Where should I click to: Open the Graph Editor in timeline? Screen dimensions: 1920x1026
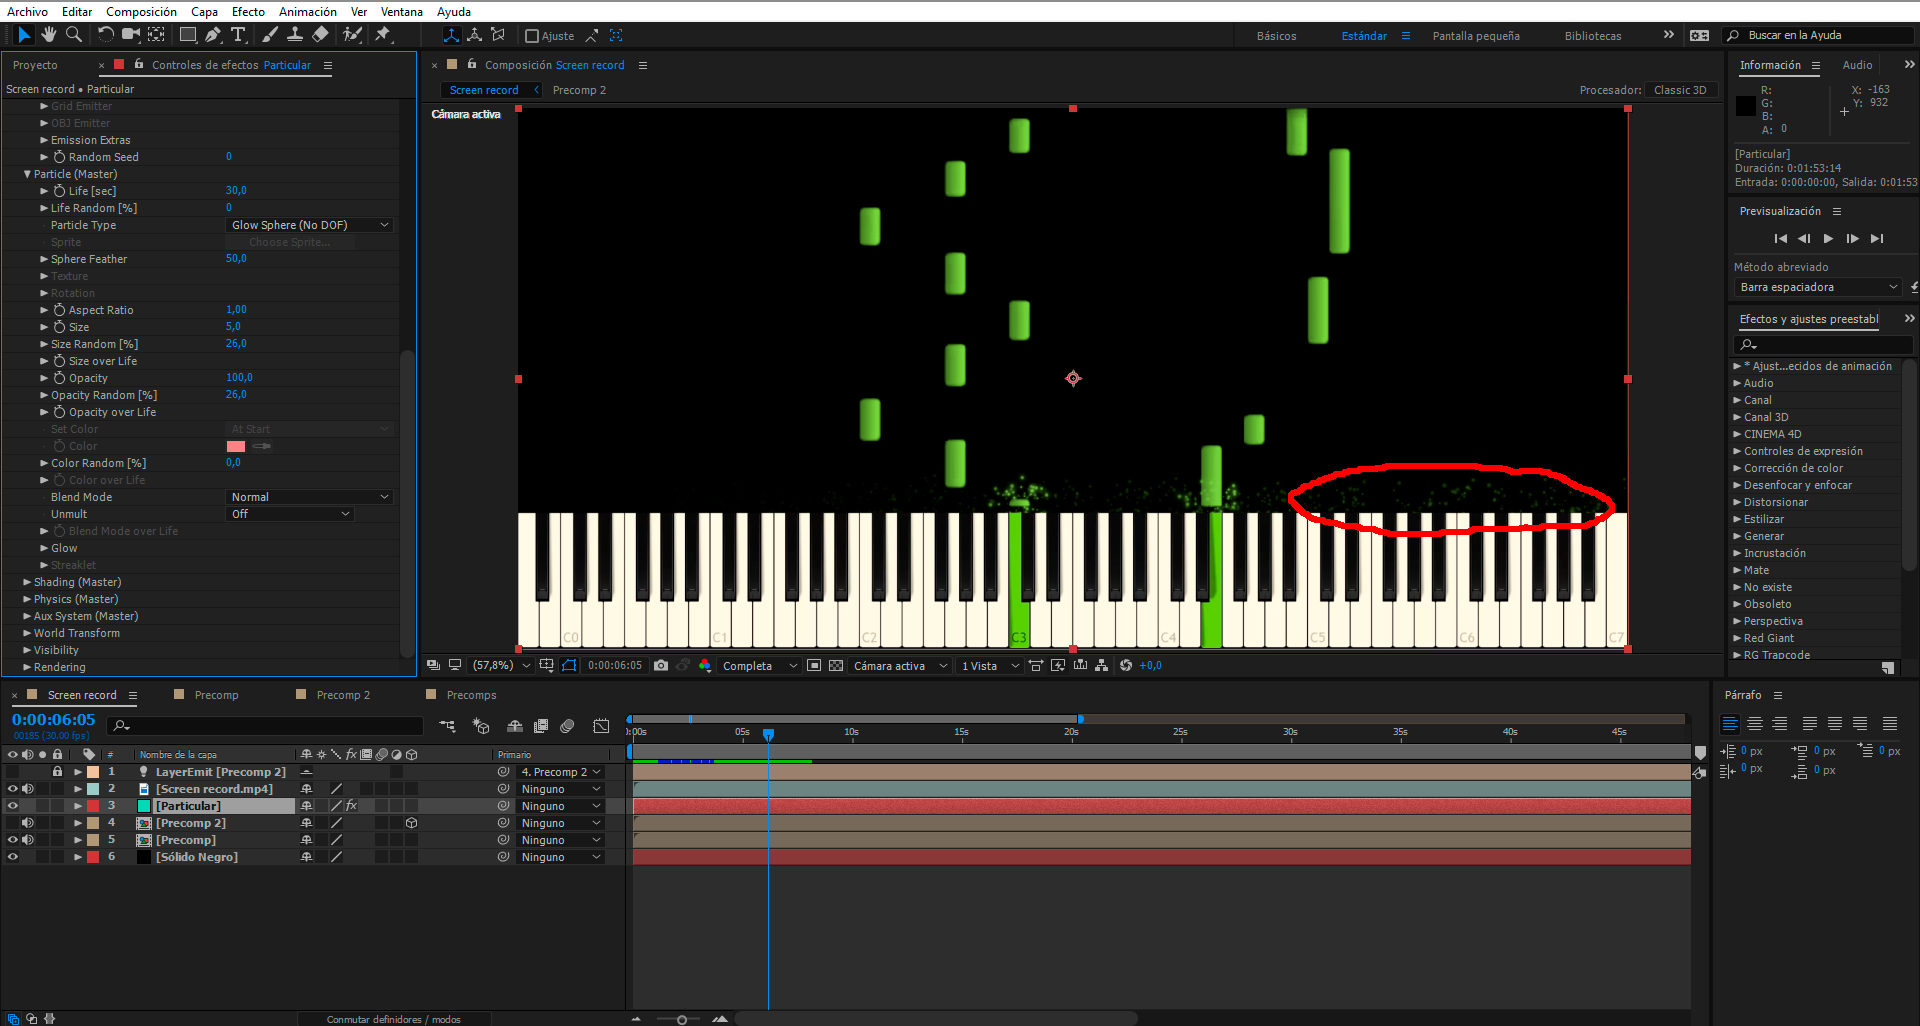click(601, 726)
